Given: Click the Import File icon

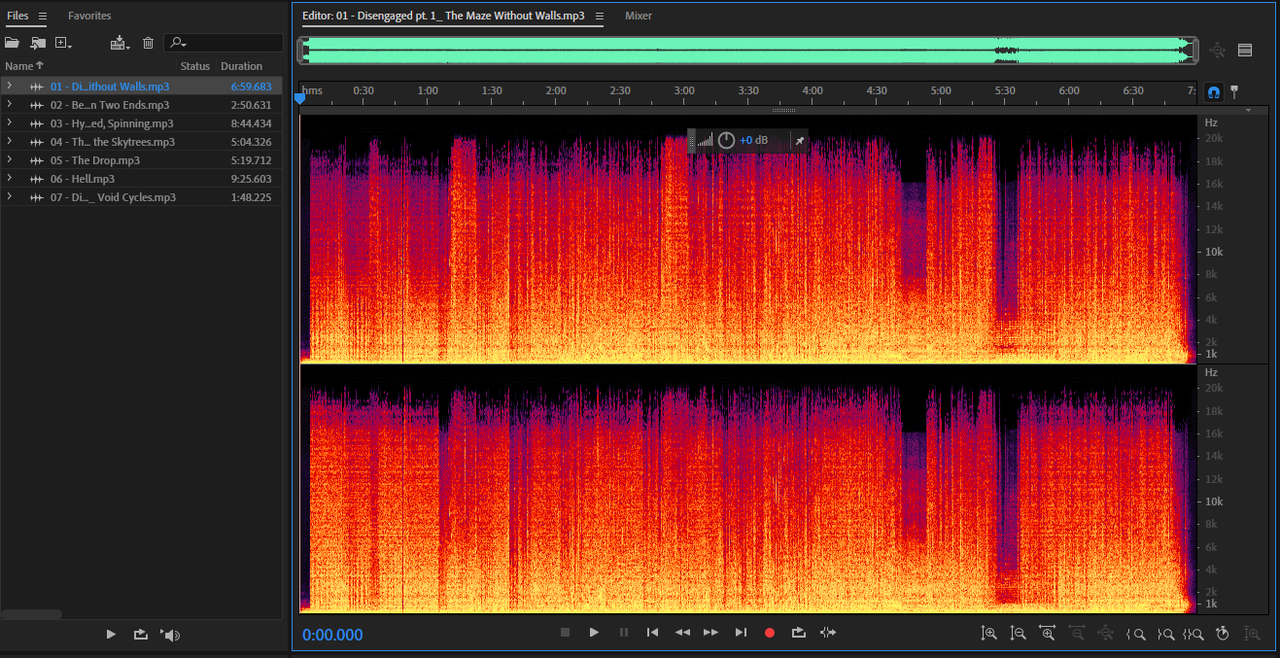Looking at the screenshot, I should pos(38,43).
